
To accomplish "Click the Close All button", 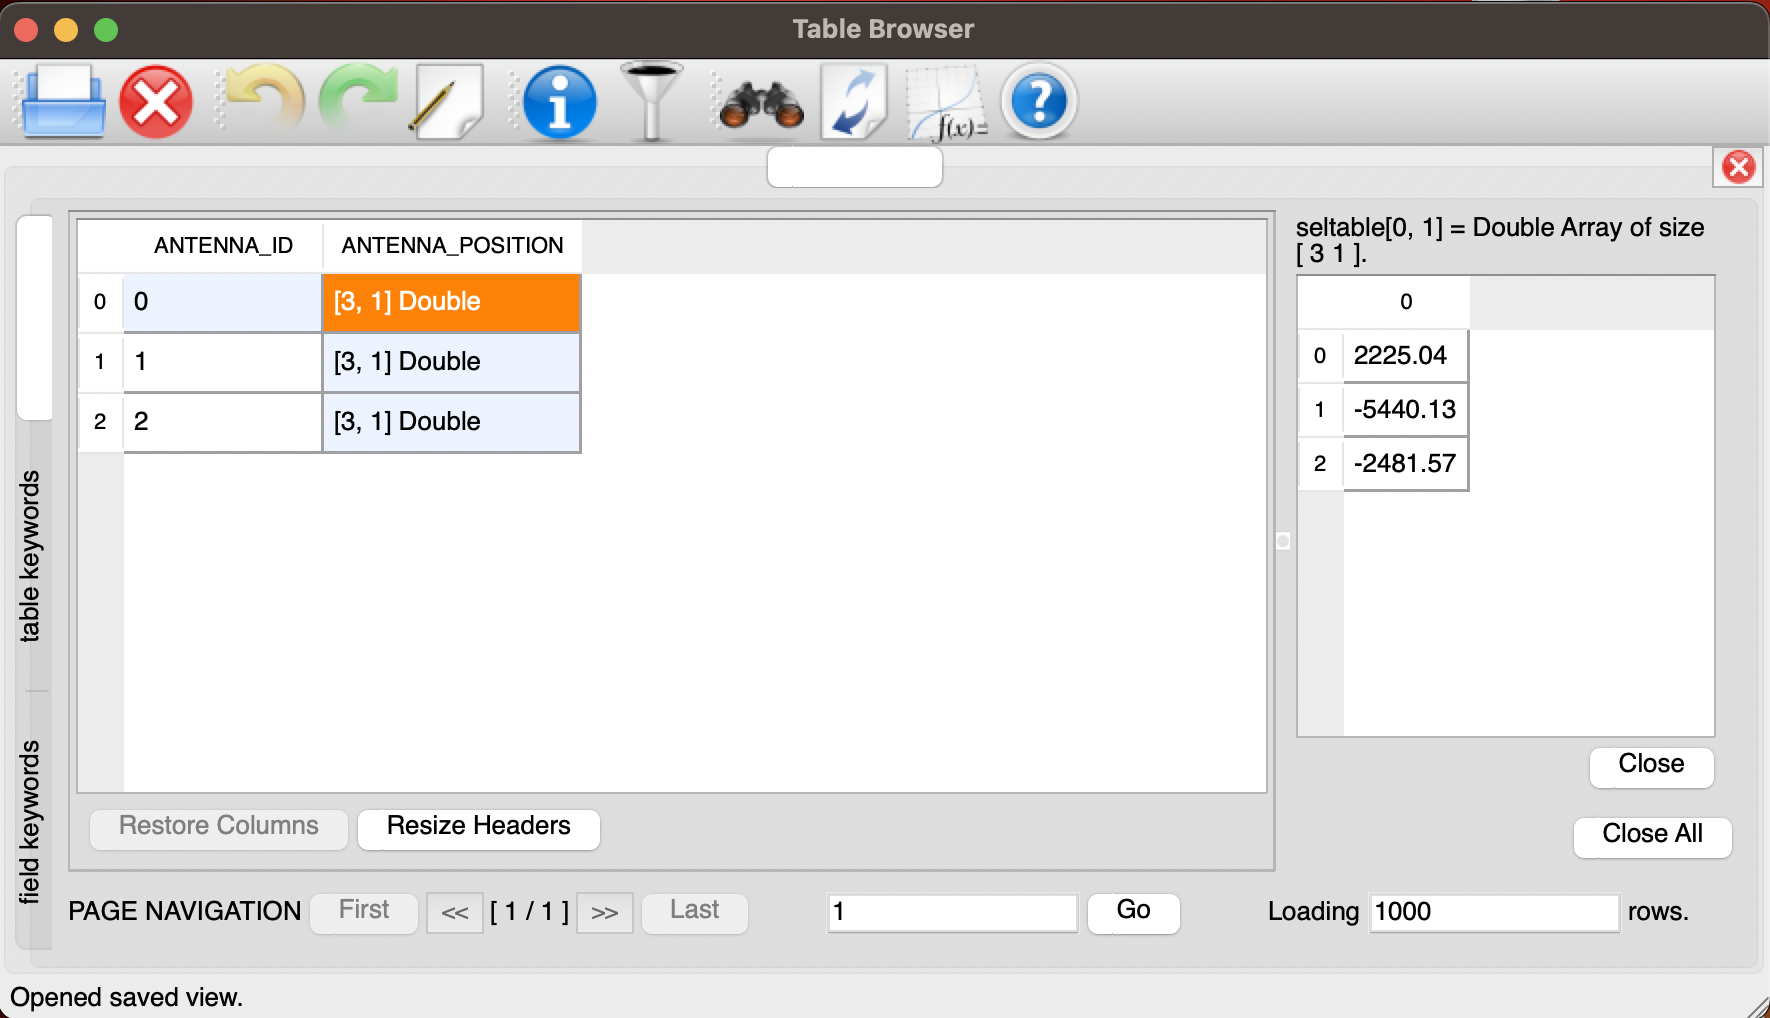I will point(1651,836).
